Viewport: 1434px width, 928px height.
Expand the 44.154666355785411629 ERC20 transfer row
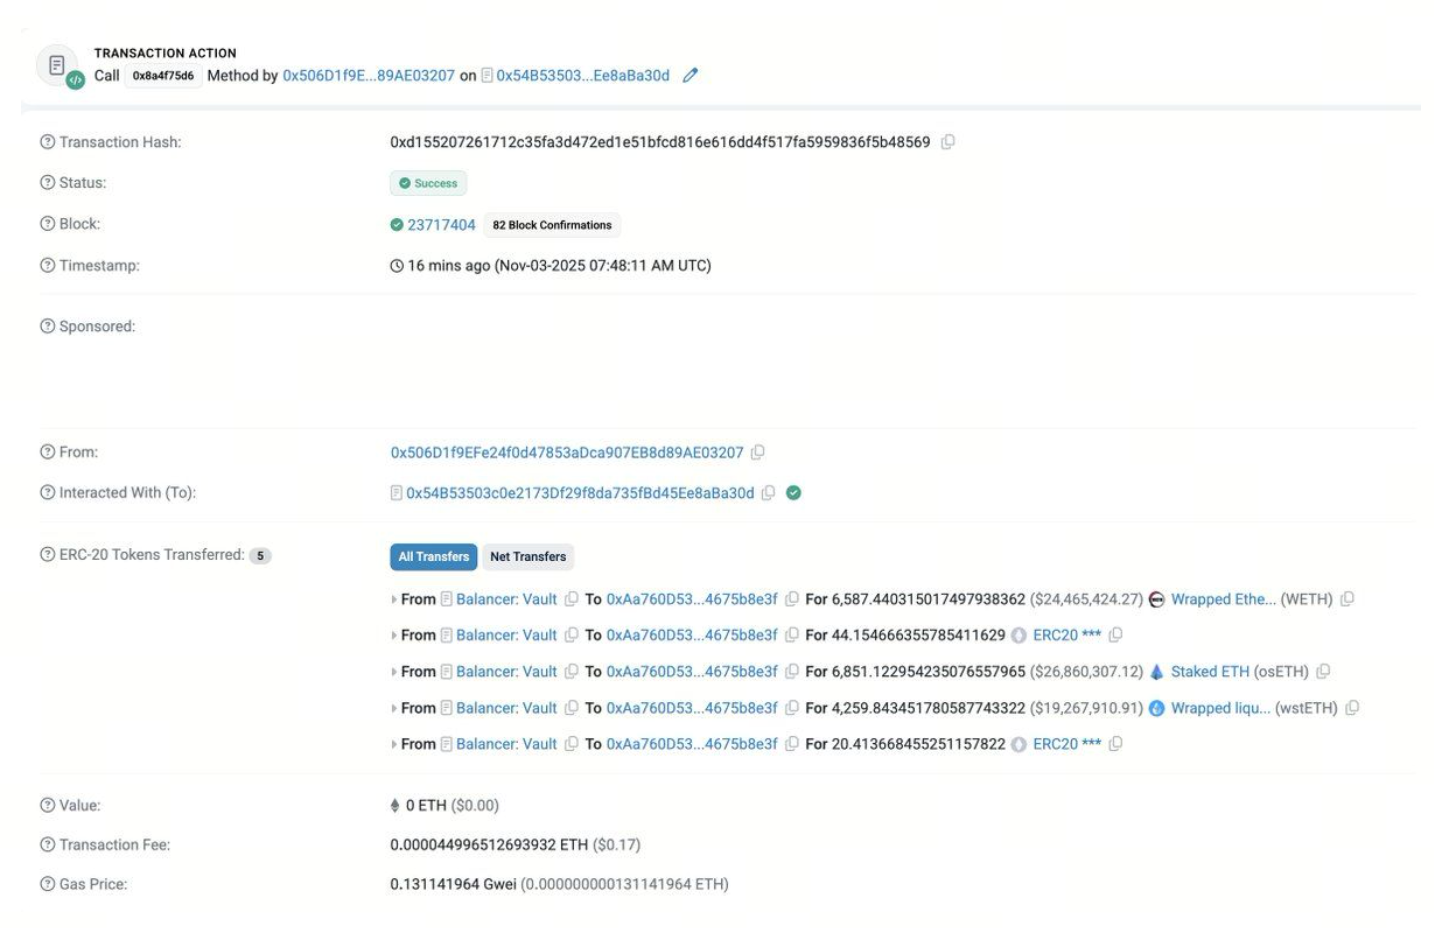[x=393, y=636]
